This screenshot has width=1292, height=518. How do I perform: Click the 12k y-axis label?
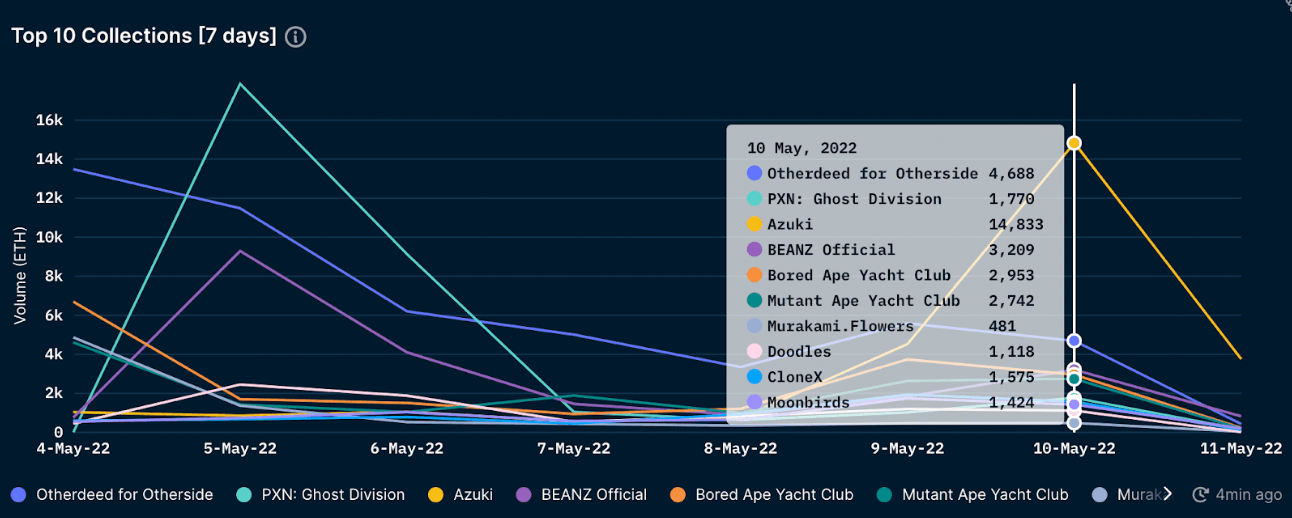[x=50, y=198]
